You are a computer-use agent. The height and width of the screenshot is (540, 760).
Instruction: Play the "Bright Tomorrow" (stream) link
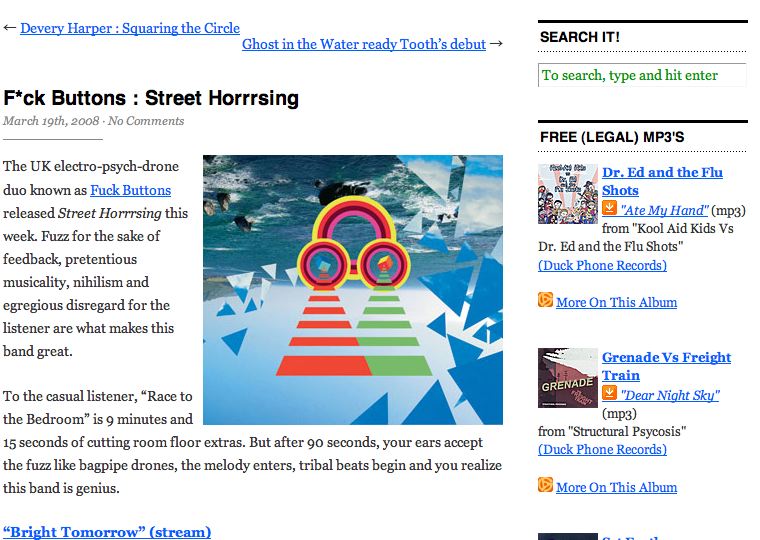click(107, 531)
